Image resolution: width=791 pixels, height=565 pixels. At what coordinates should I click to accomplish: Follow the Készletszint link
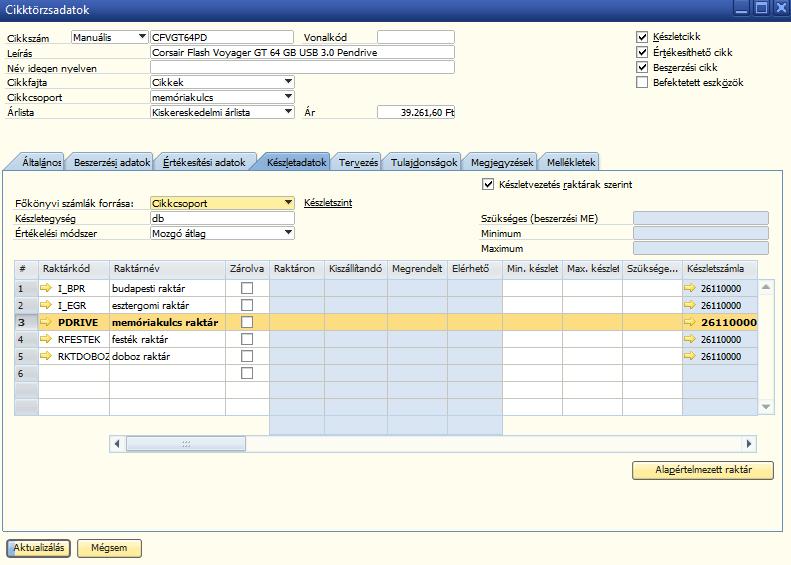coord(328,203)
